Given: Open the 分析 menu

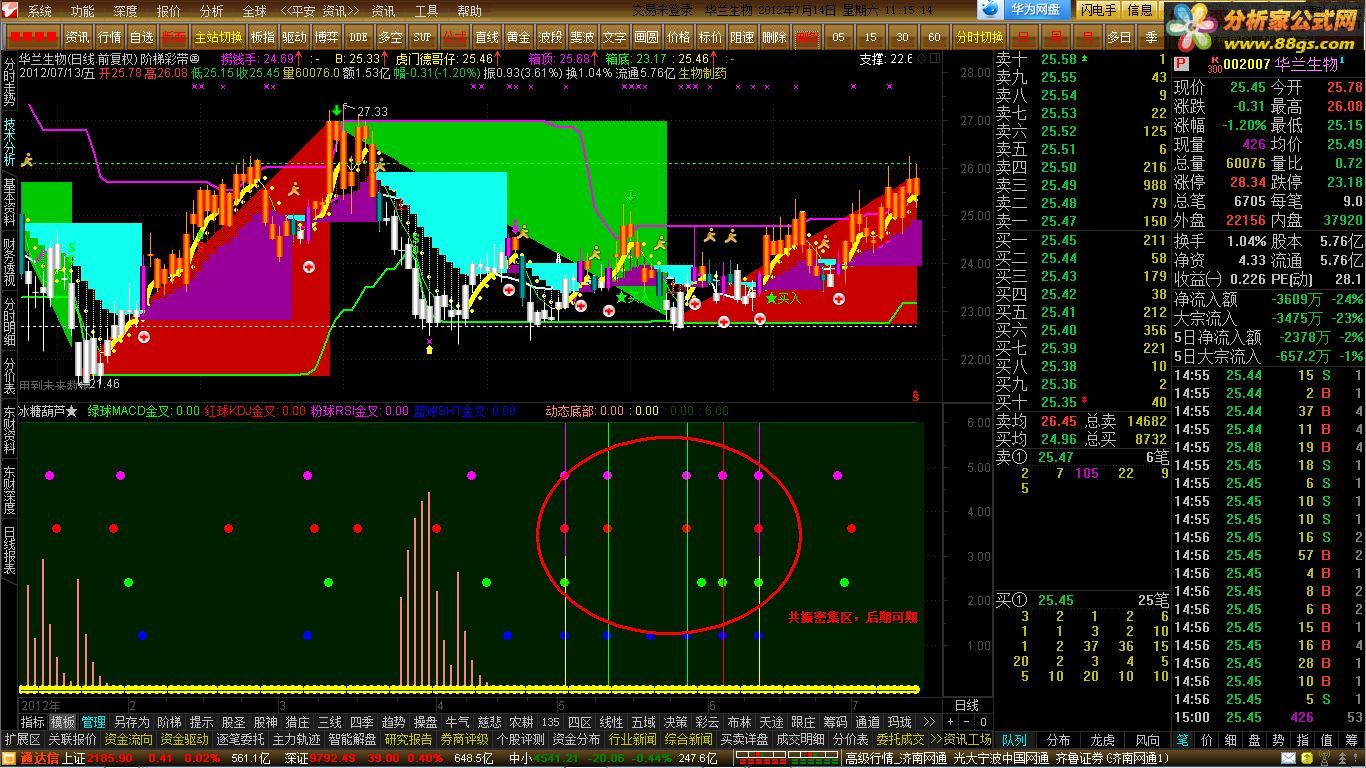Looking at the screenshot, I should tap(211, 11).
